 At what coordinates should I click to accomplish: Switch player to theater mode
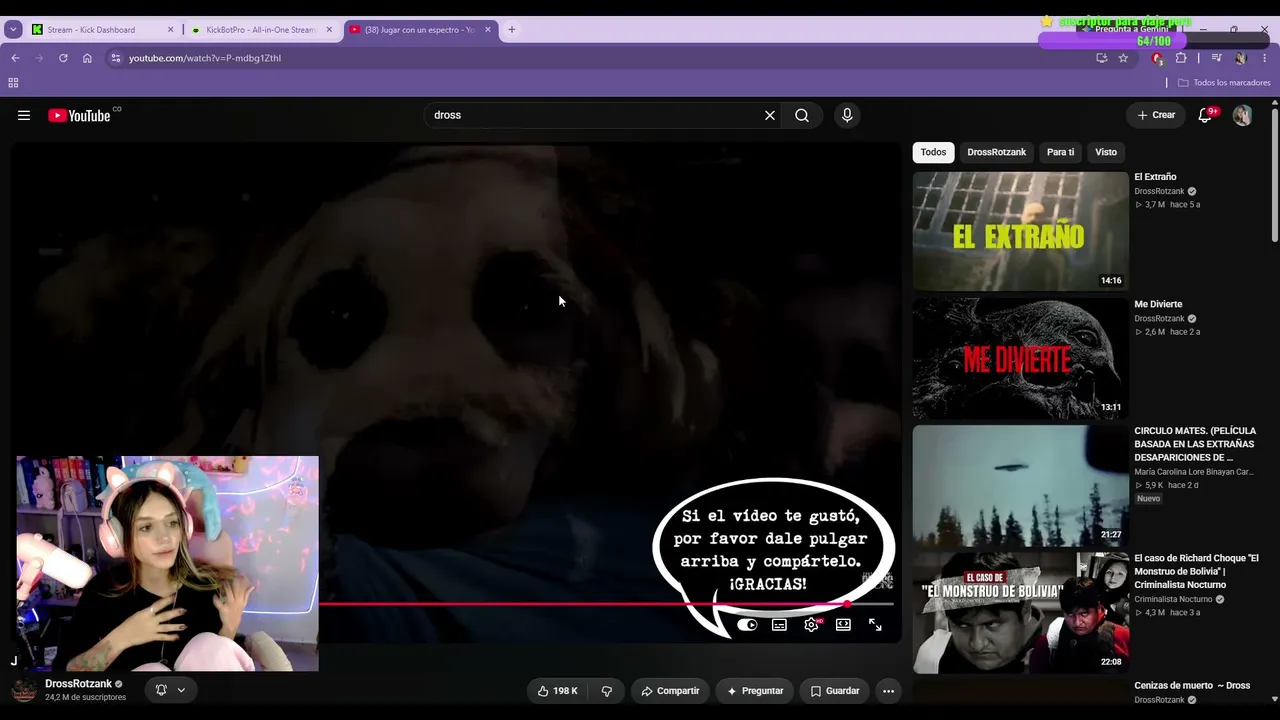843,625
